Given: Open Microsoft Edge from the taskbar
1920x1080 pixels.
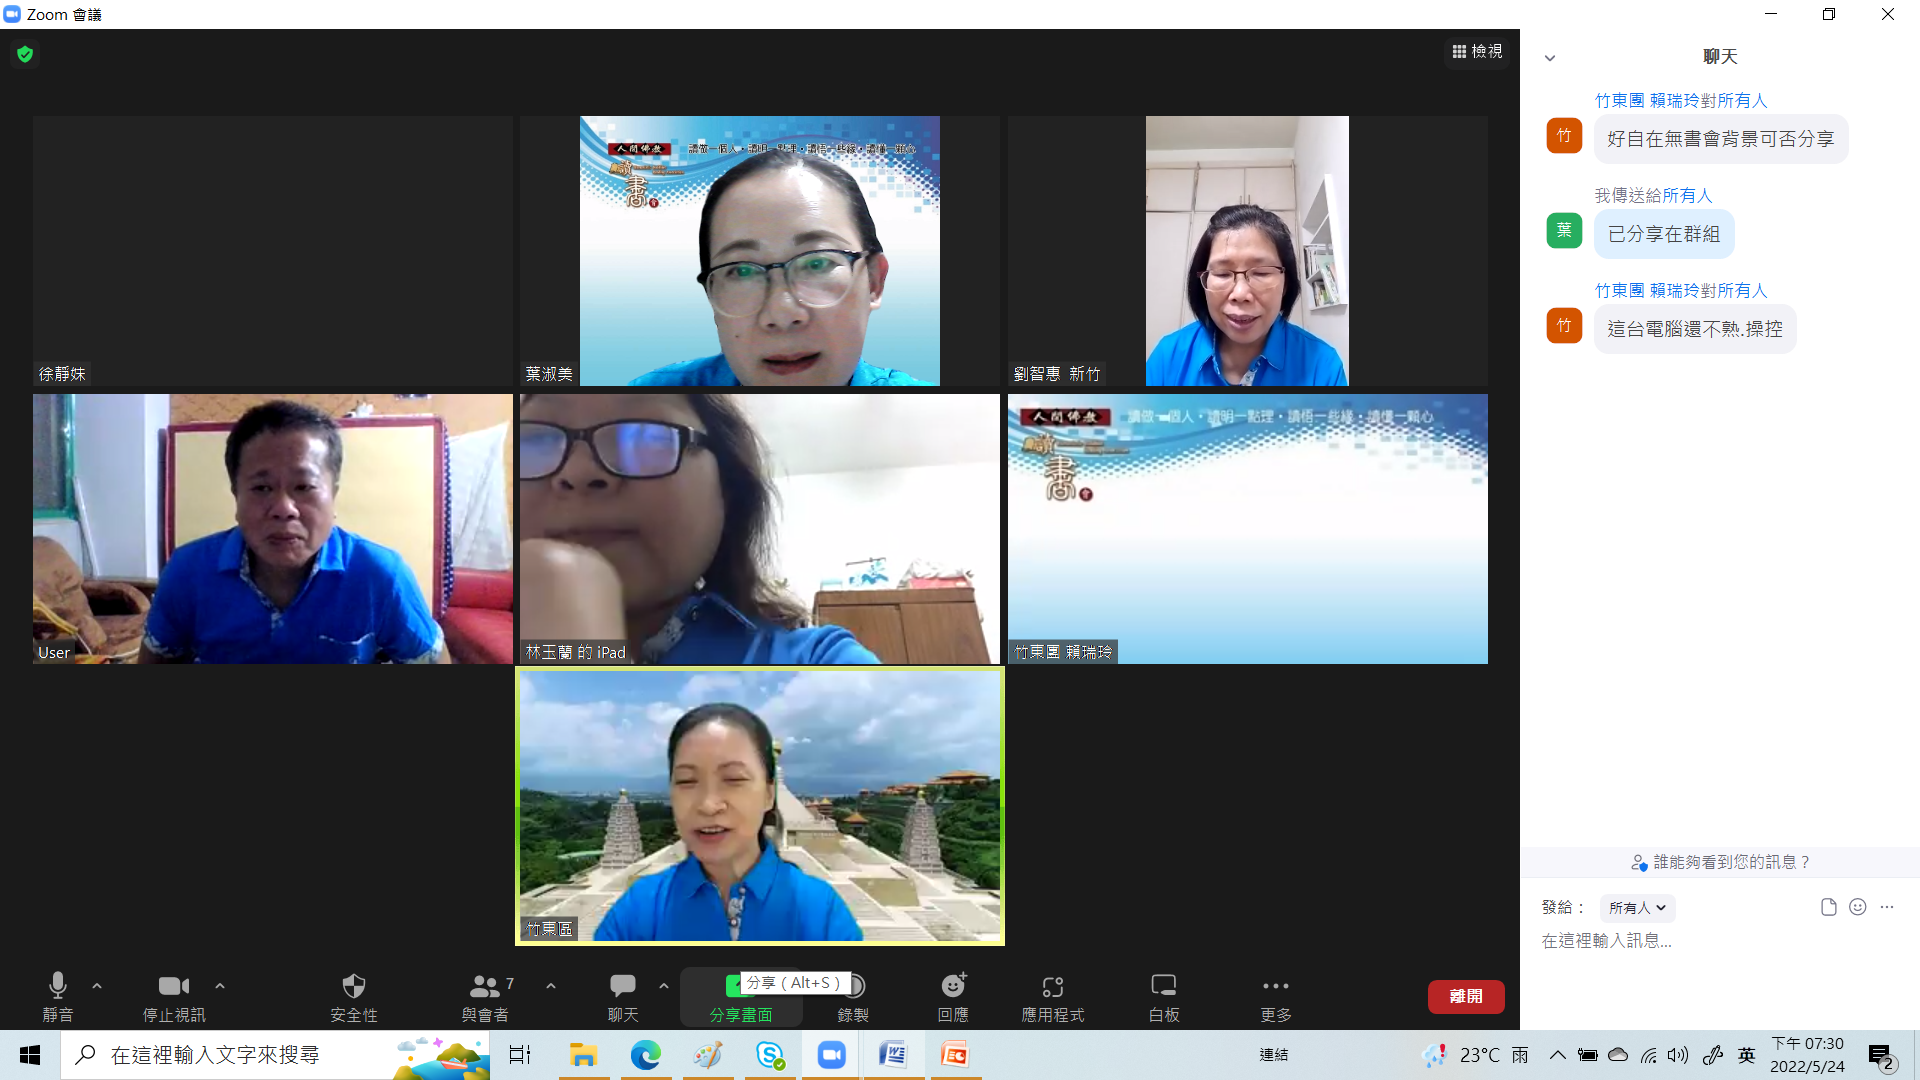Looking at the screenshot, I should (x=645, y=1055).
